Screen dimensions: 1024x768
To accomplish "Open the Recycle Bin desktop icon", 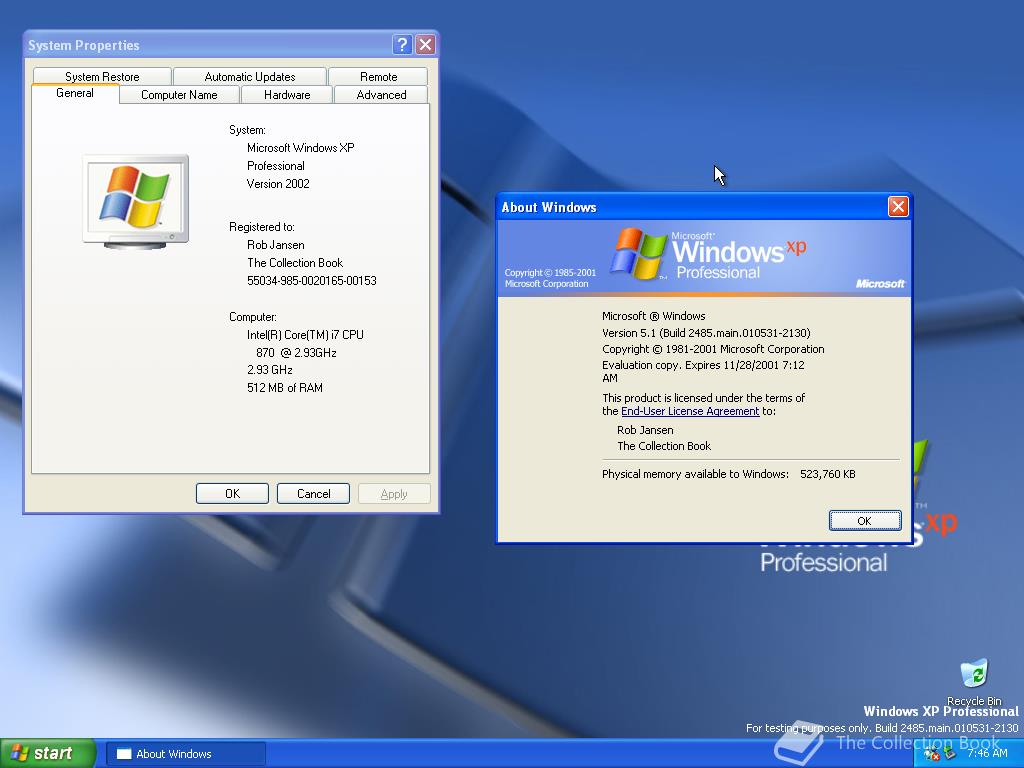I will pos(974,682).
